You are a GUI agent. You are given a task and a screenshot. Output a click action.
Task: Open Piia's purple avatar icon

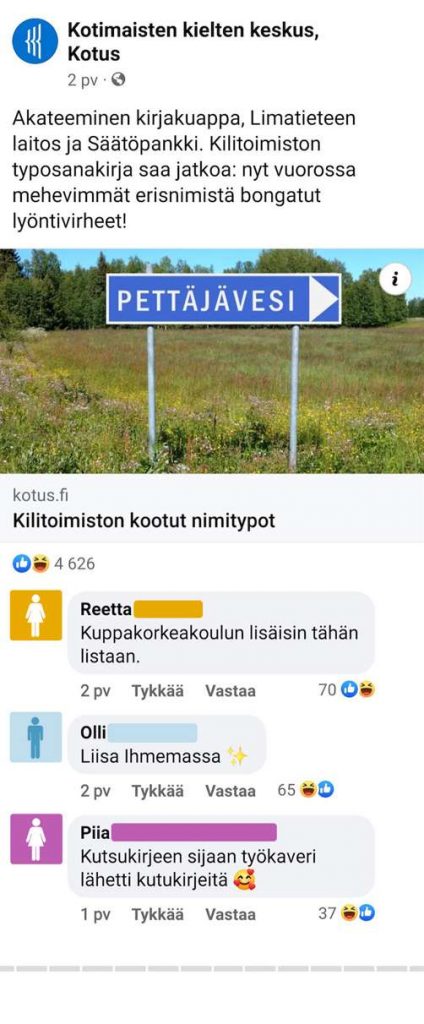(36, 839)
